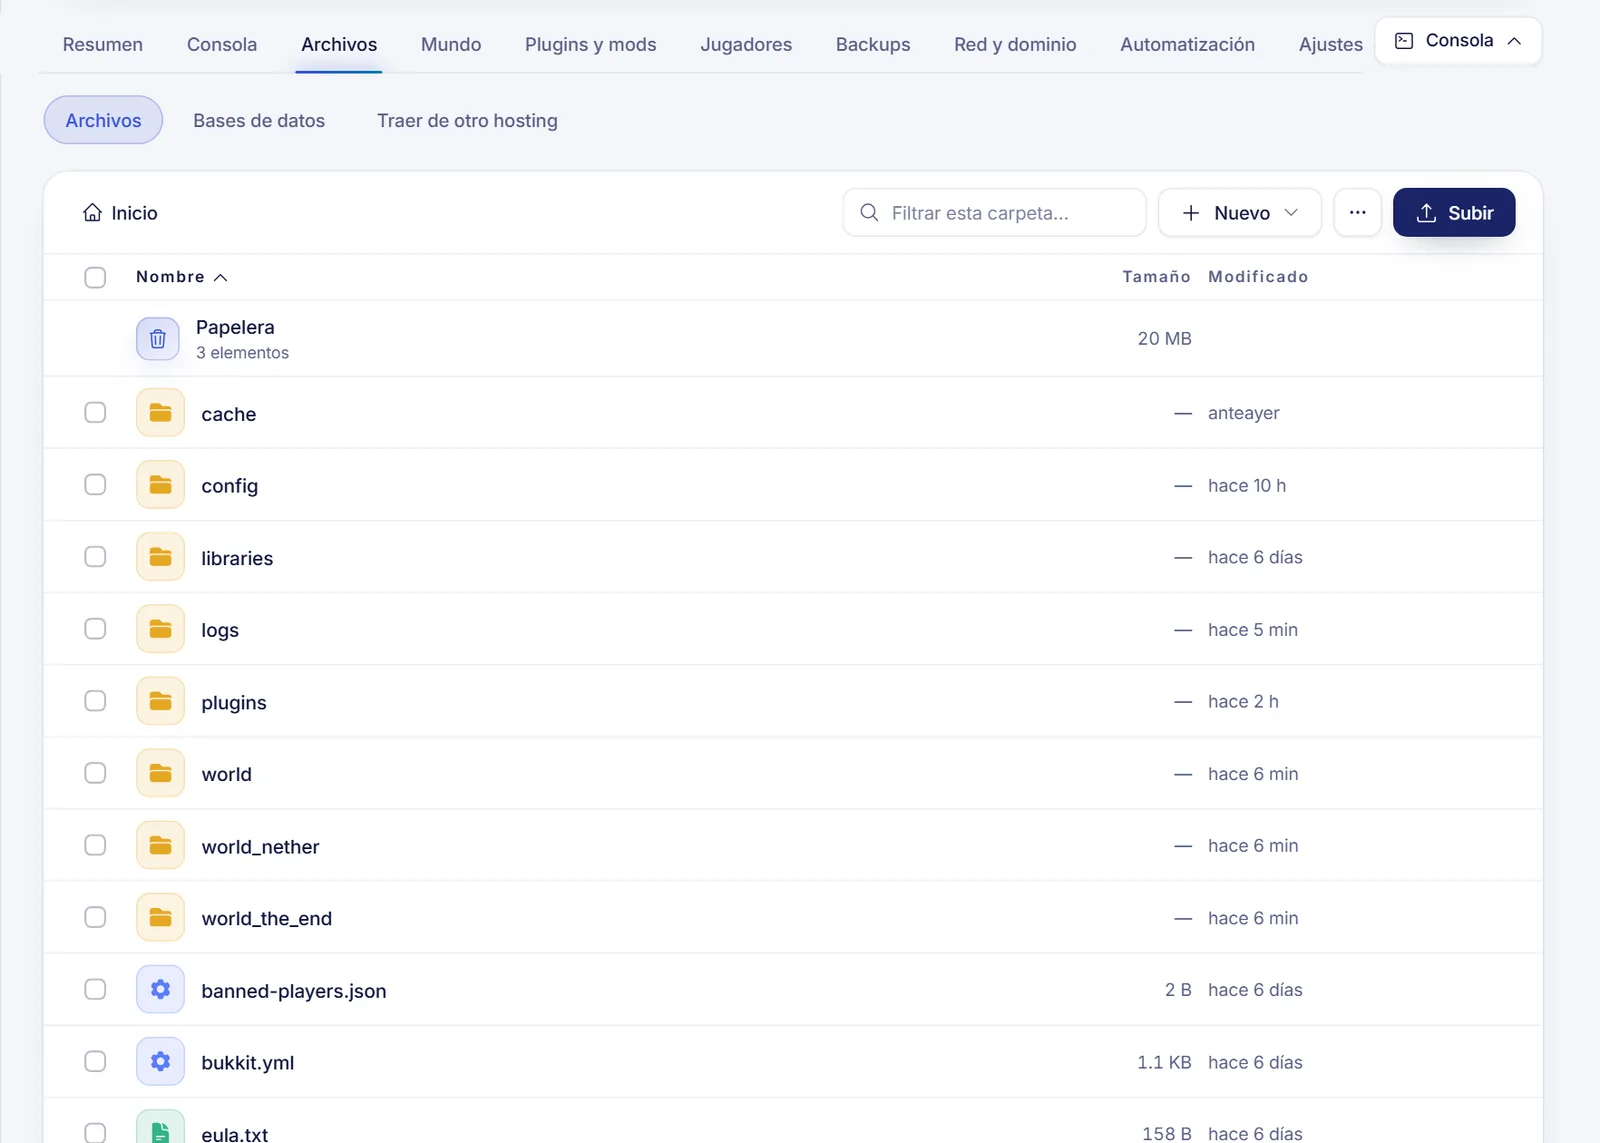Open the banned-players.json file name
Viewport: 1600px width, 1143px height.
pos(294,990)
